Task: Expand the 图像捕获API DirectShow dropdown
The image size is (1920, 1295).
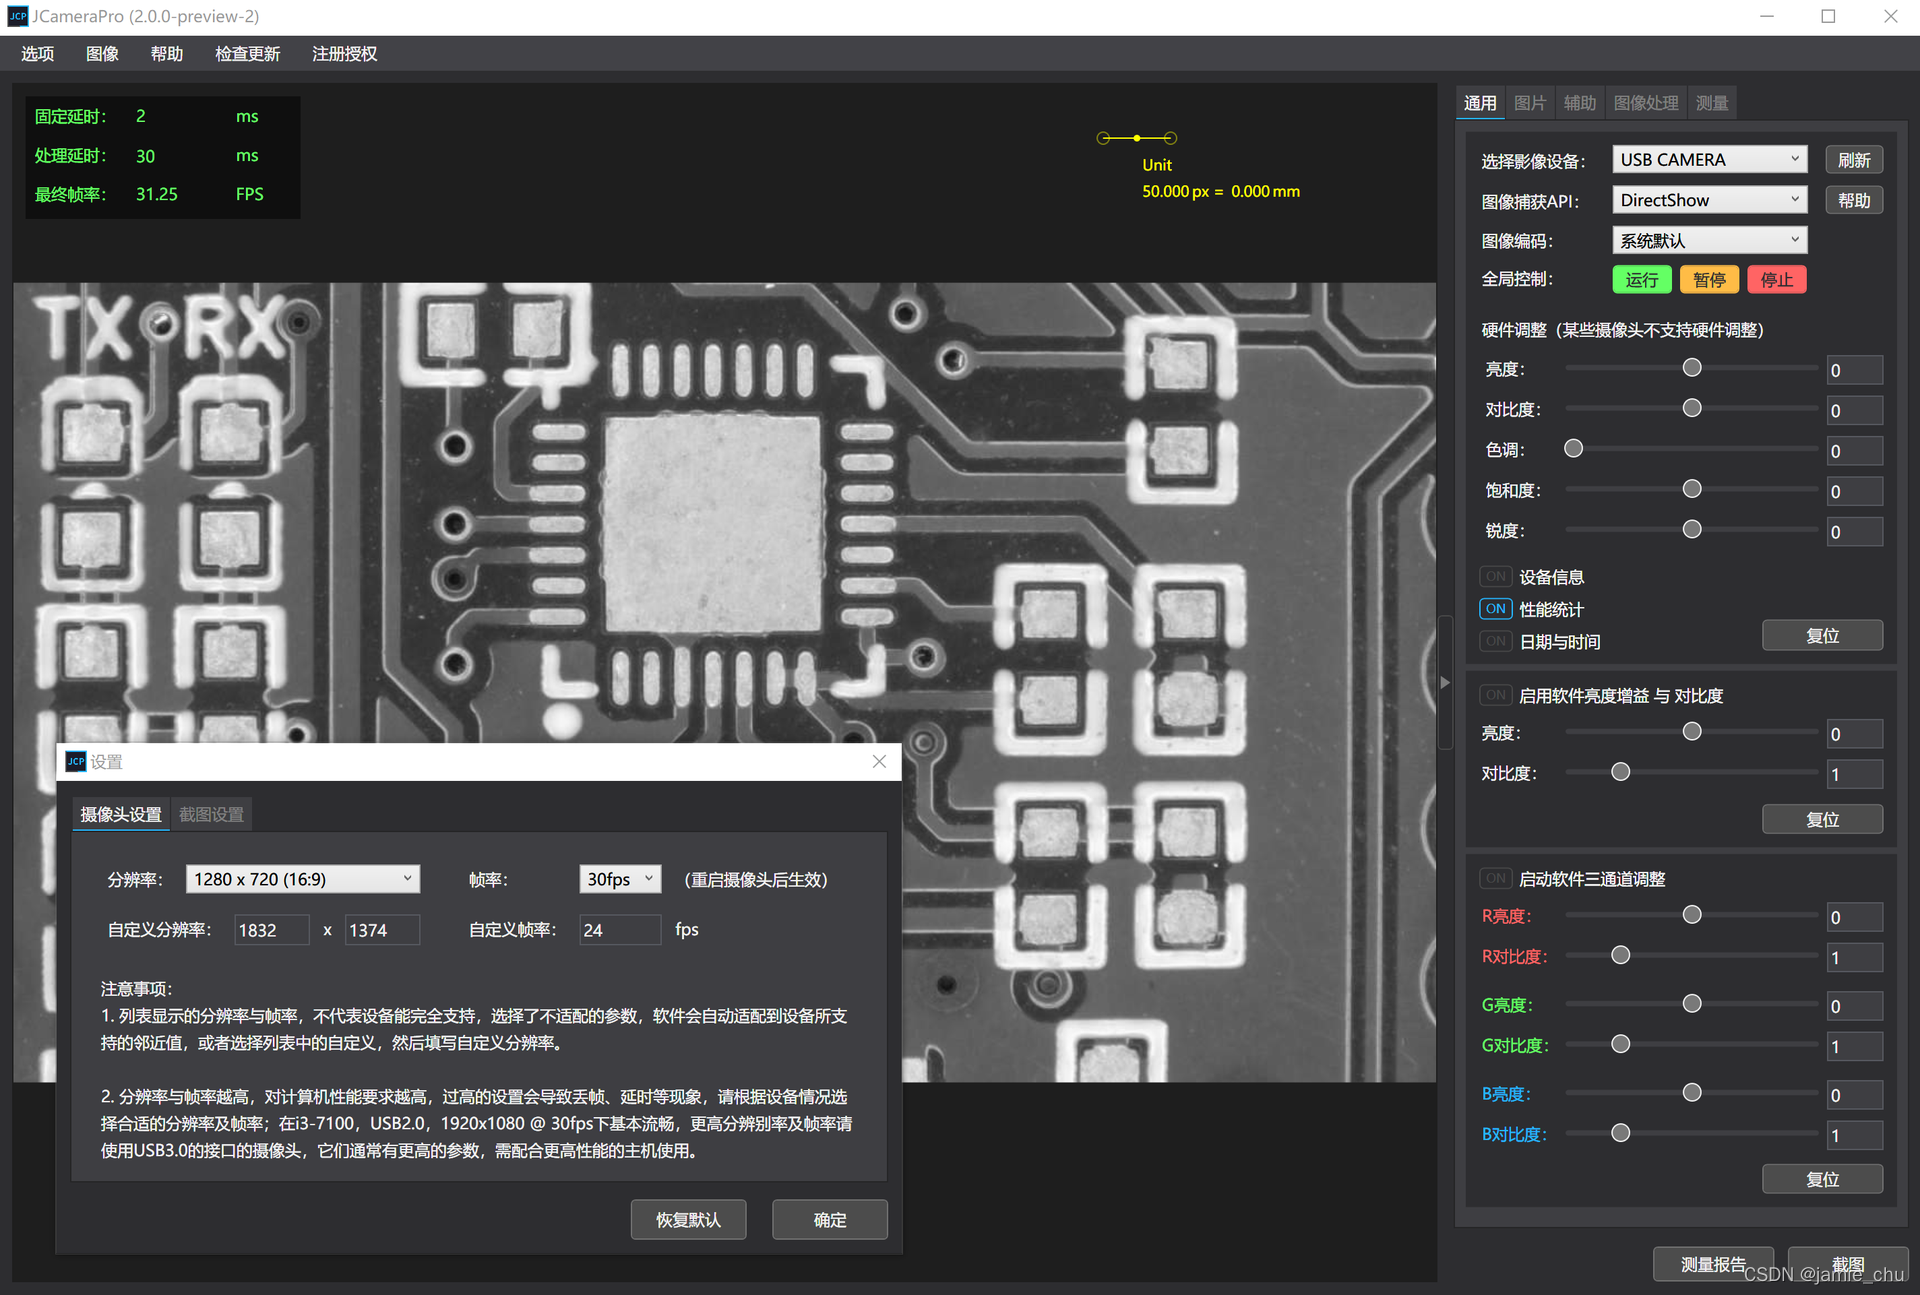Action: point(1709,200)
